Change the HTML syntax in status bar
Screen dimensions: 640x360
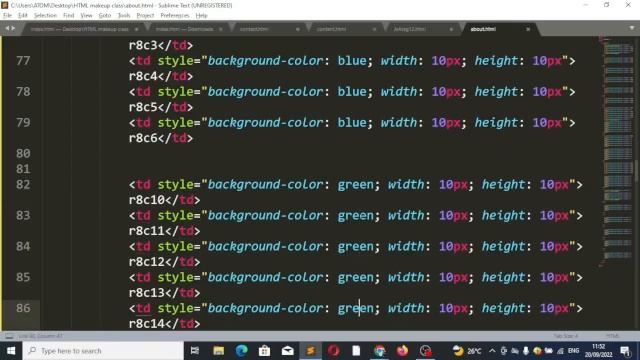pyautogui.click(x=612, y=336)
